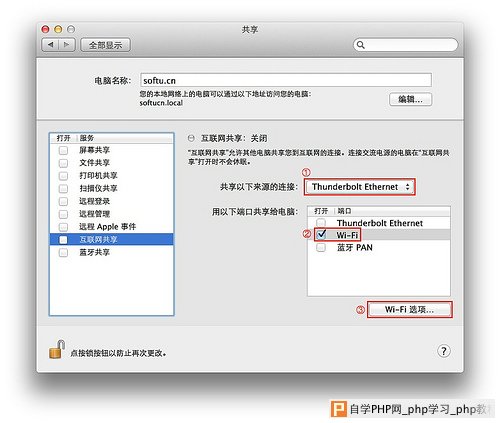Click the magnifying glass search icon

pyautogui.click(x=360, y=45)
